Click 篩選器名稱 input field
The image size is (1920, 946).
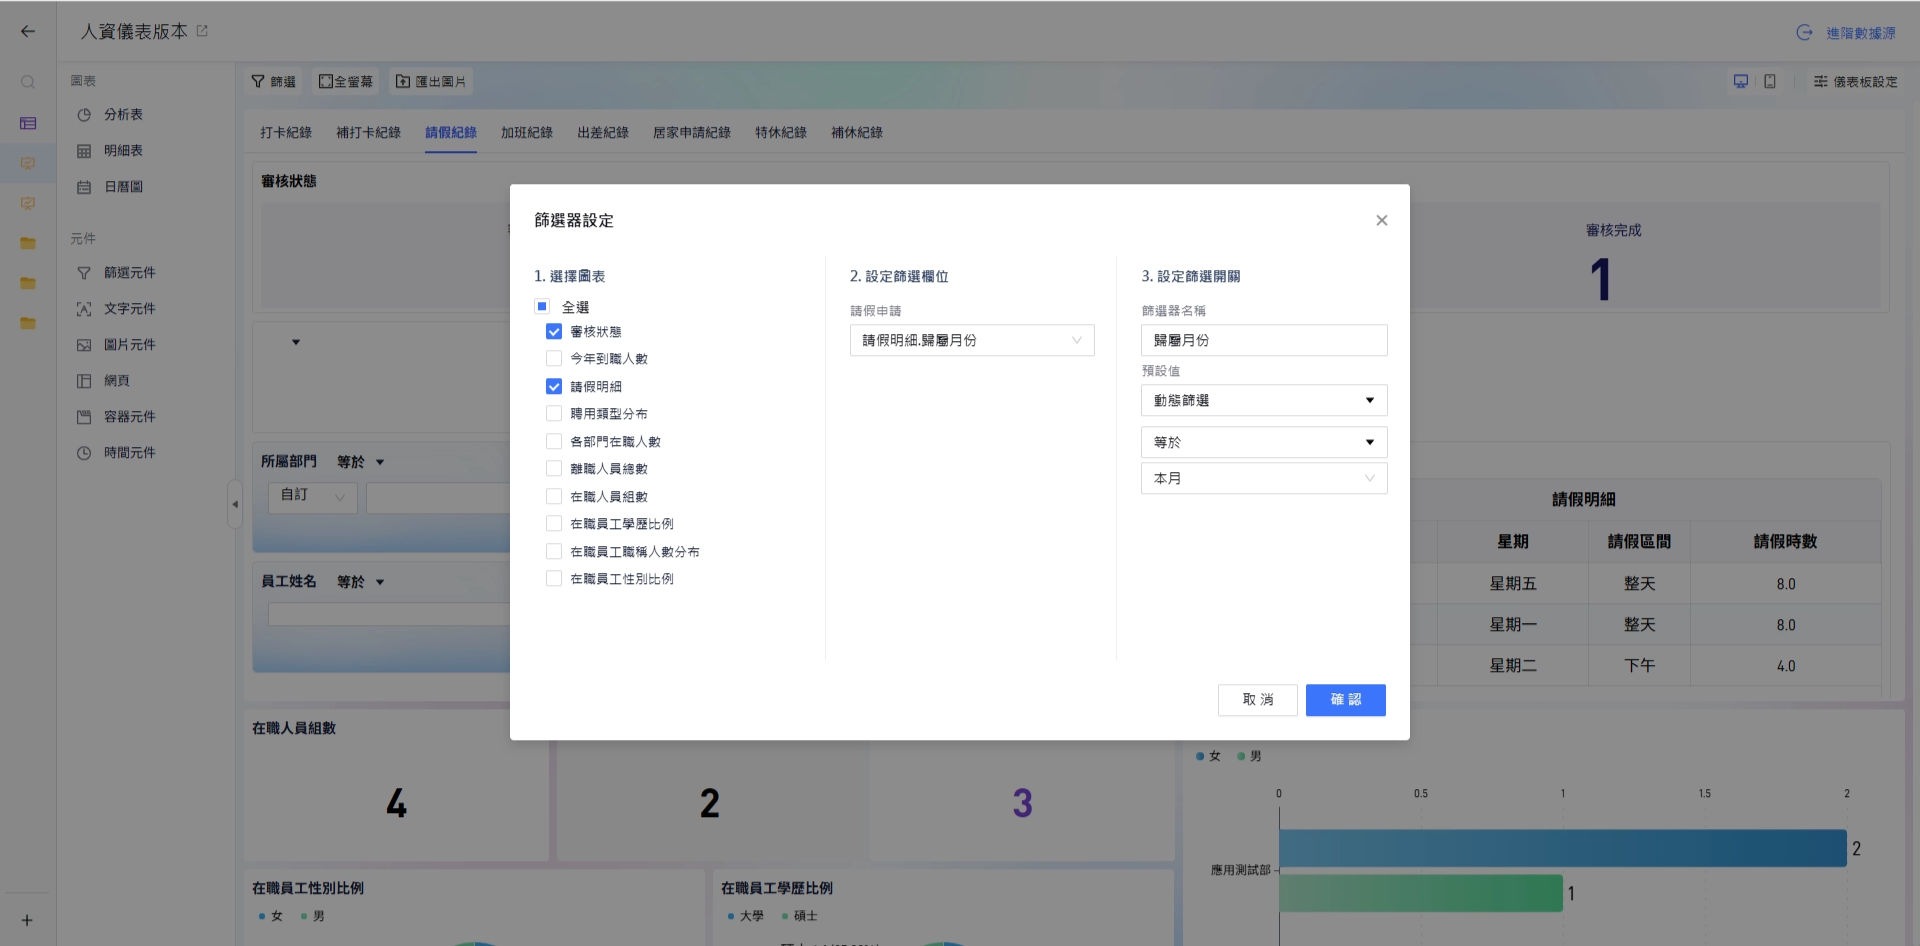pyautogui.click(x=1264, y=341)
